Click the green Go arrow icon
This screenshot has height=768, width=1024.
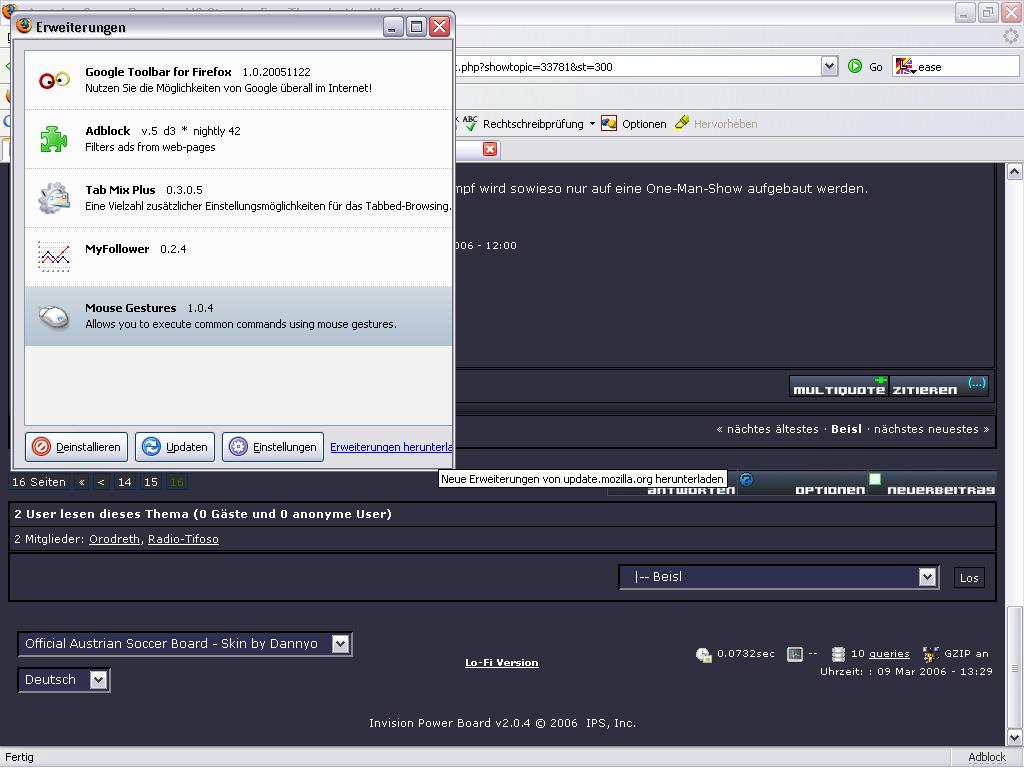click(x=855, y=66)
